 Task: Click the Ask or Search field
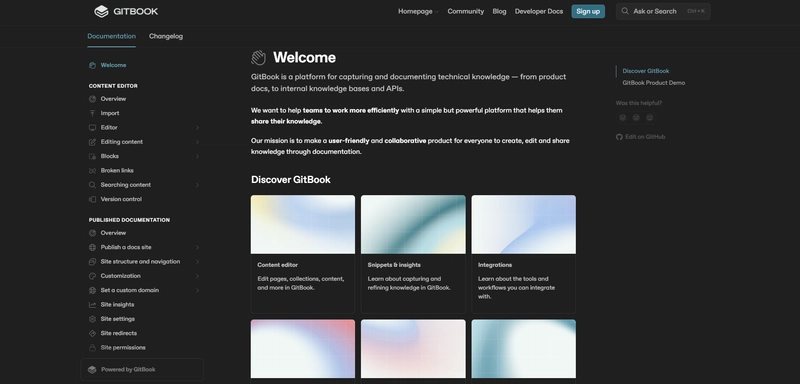663,11
